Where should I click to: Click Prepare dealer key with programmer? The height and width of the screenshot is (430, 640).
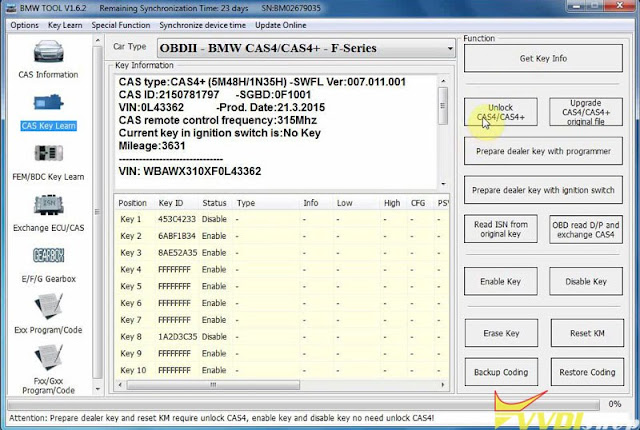pyautogui.click(x=543, y=151)
